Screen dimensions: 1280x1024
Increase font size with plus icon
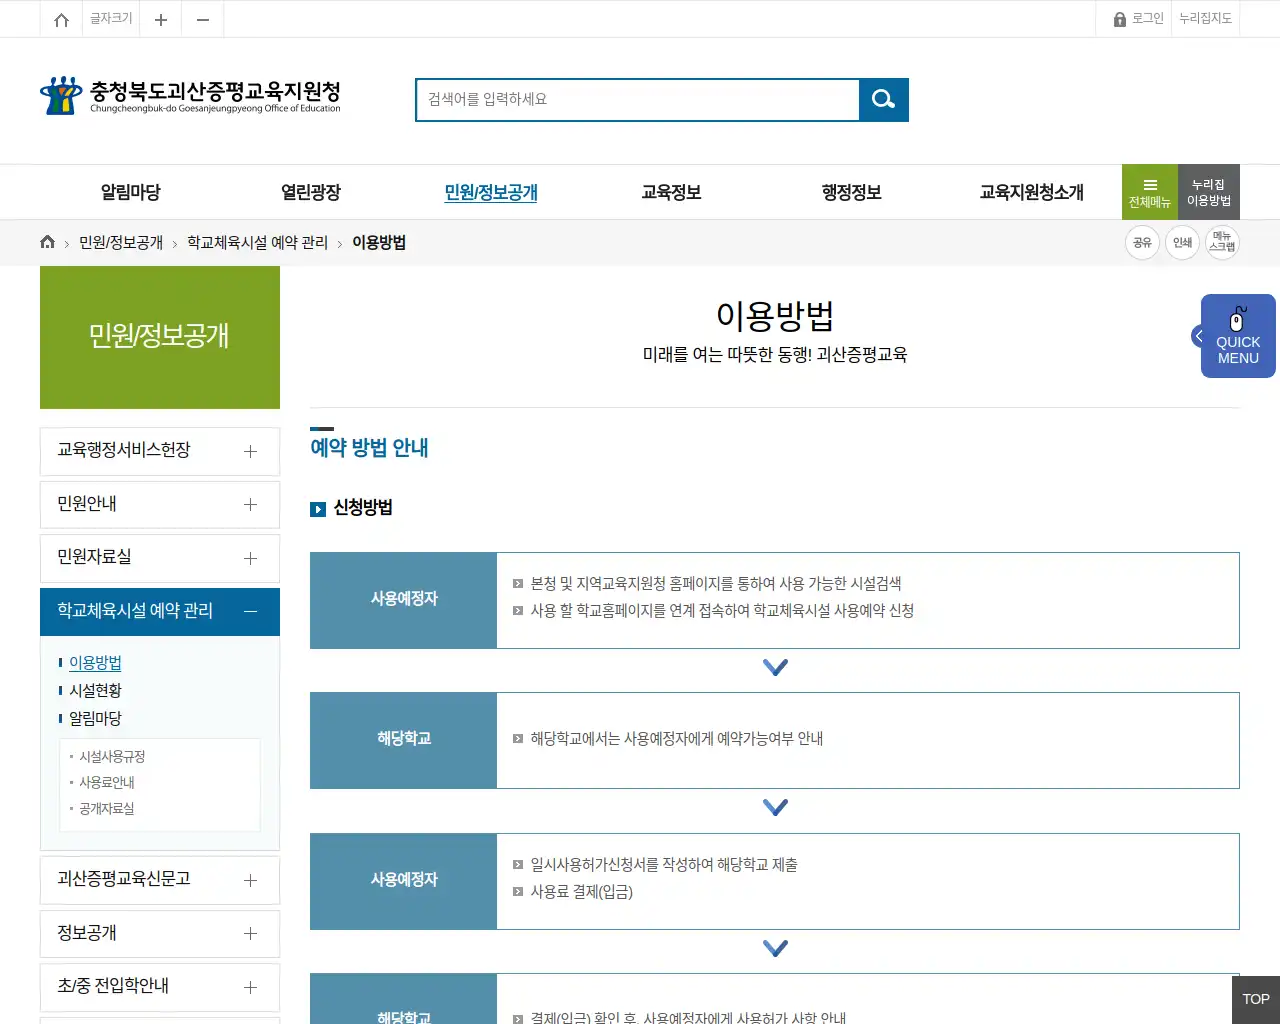161,19
